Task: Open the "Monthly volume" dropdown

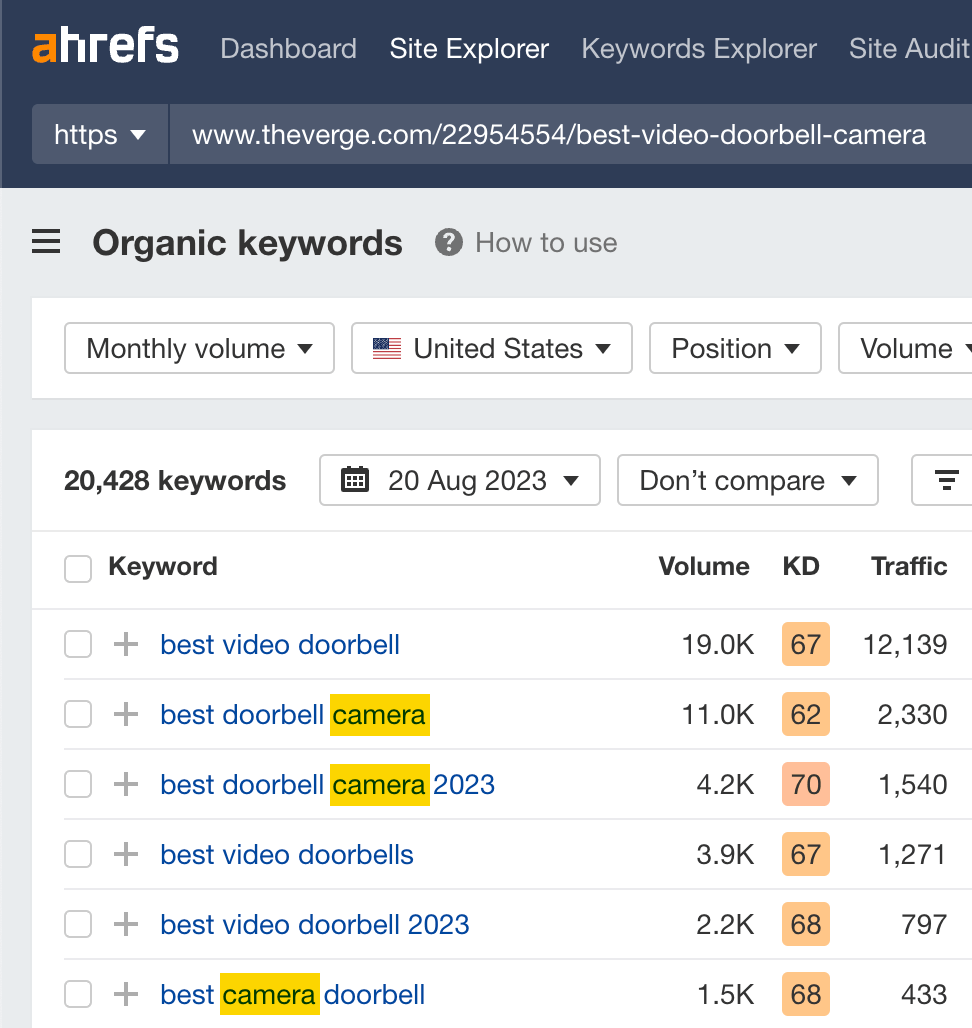Action: pos(198,348)
